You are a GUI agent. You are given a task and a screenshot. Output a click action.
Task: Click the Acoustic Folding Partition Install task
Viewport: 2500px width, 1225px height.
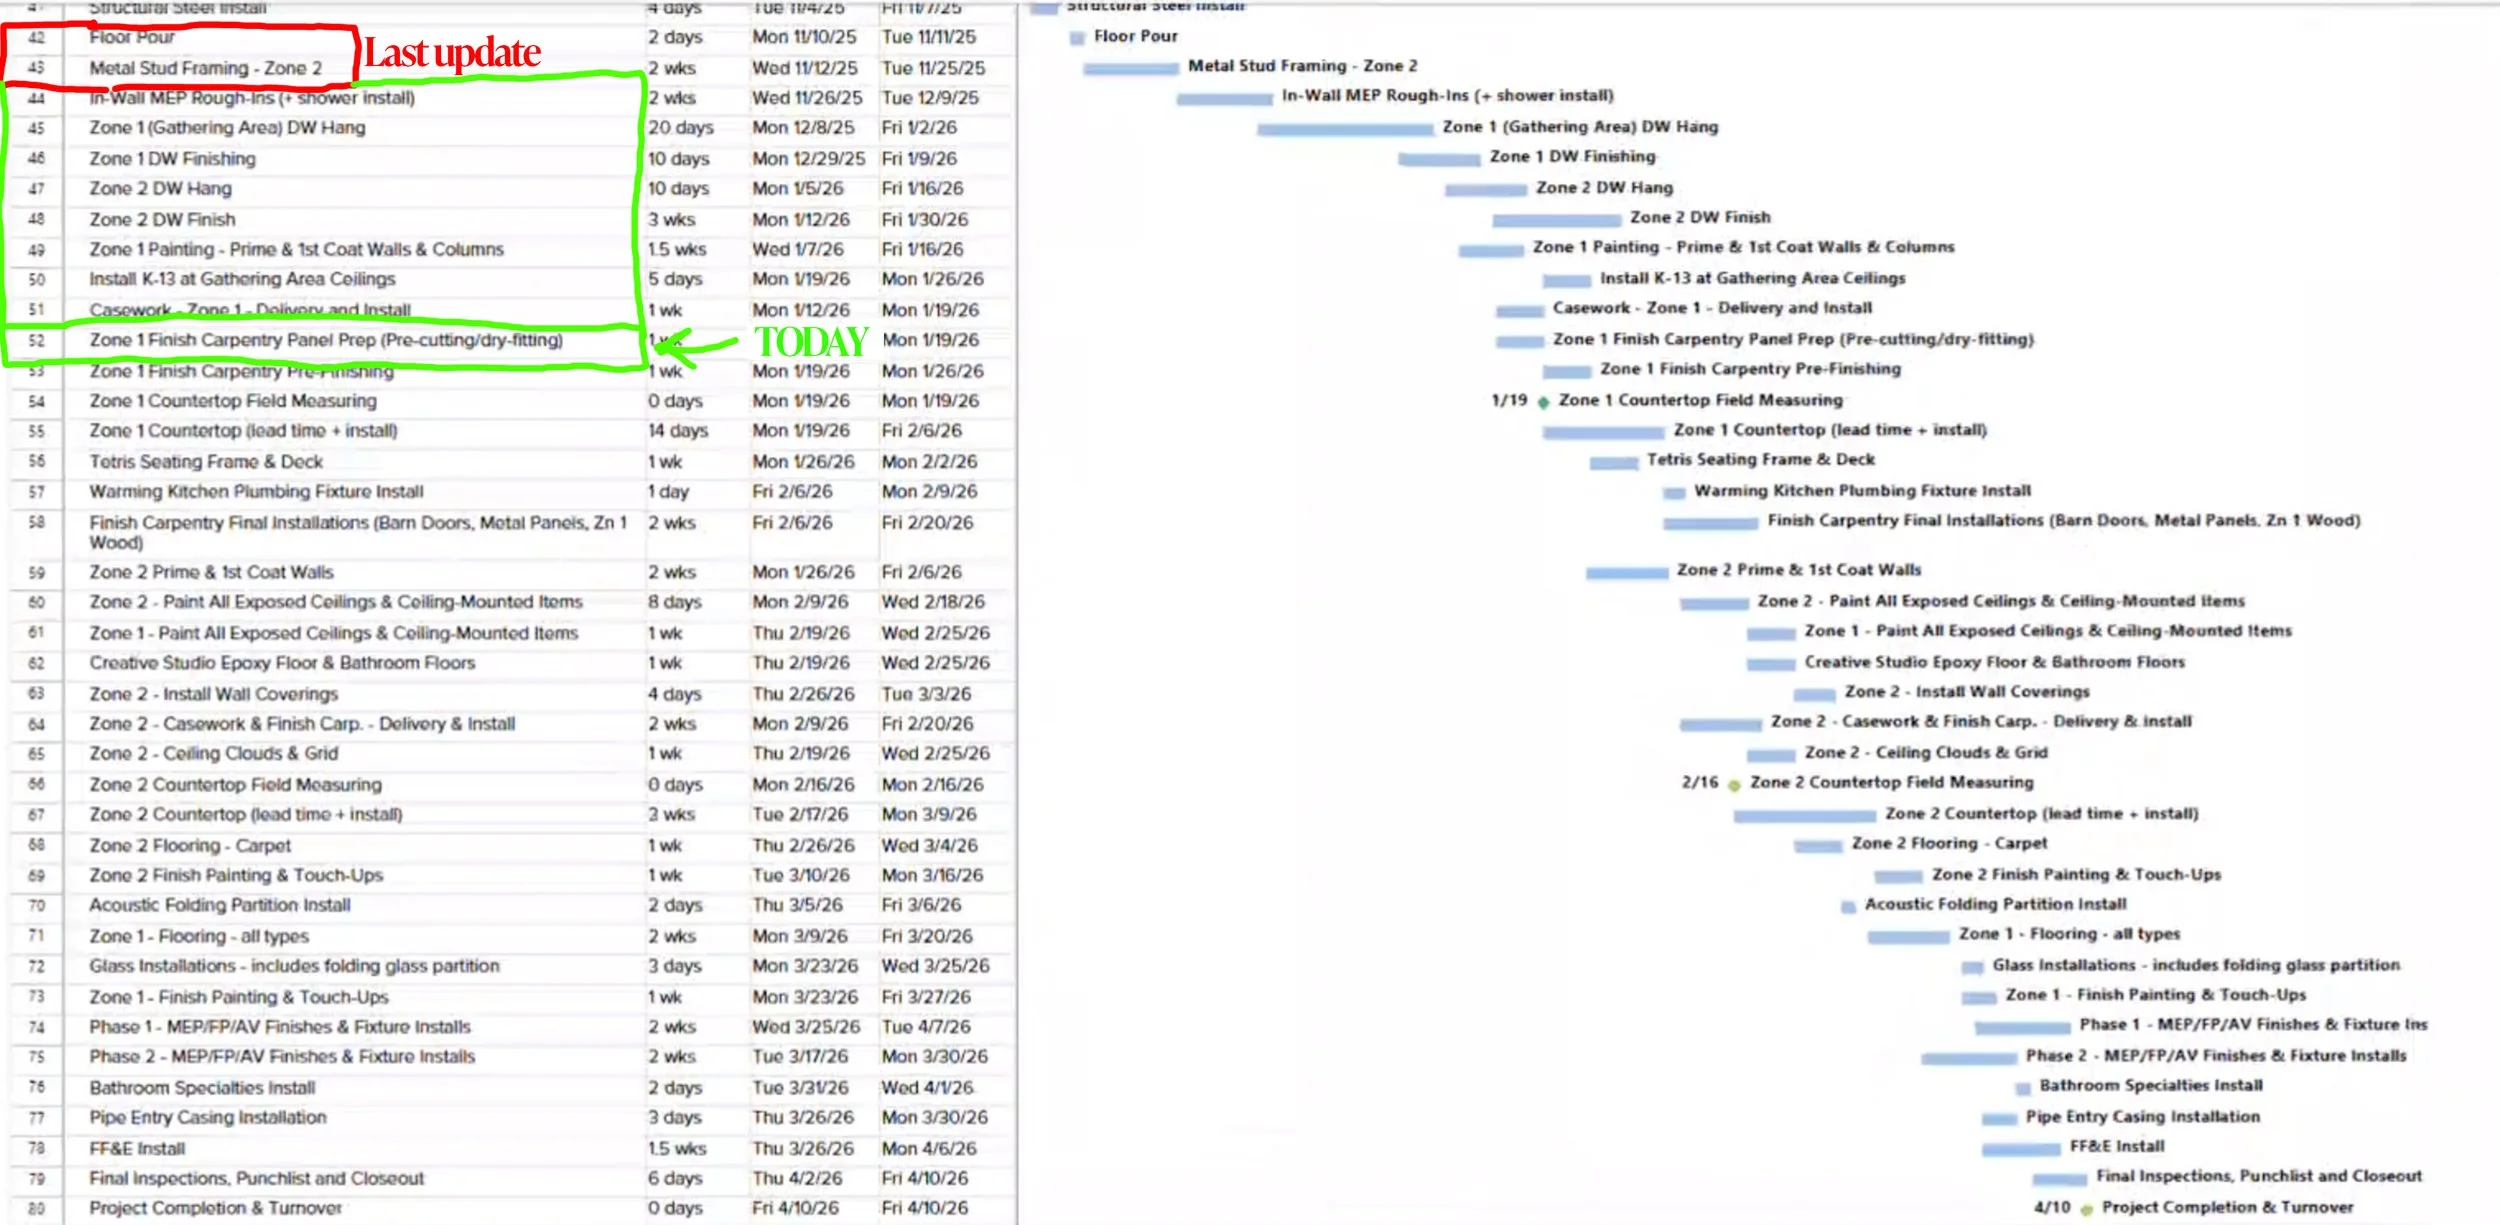[x=220, y=905]
